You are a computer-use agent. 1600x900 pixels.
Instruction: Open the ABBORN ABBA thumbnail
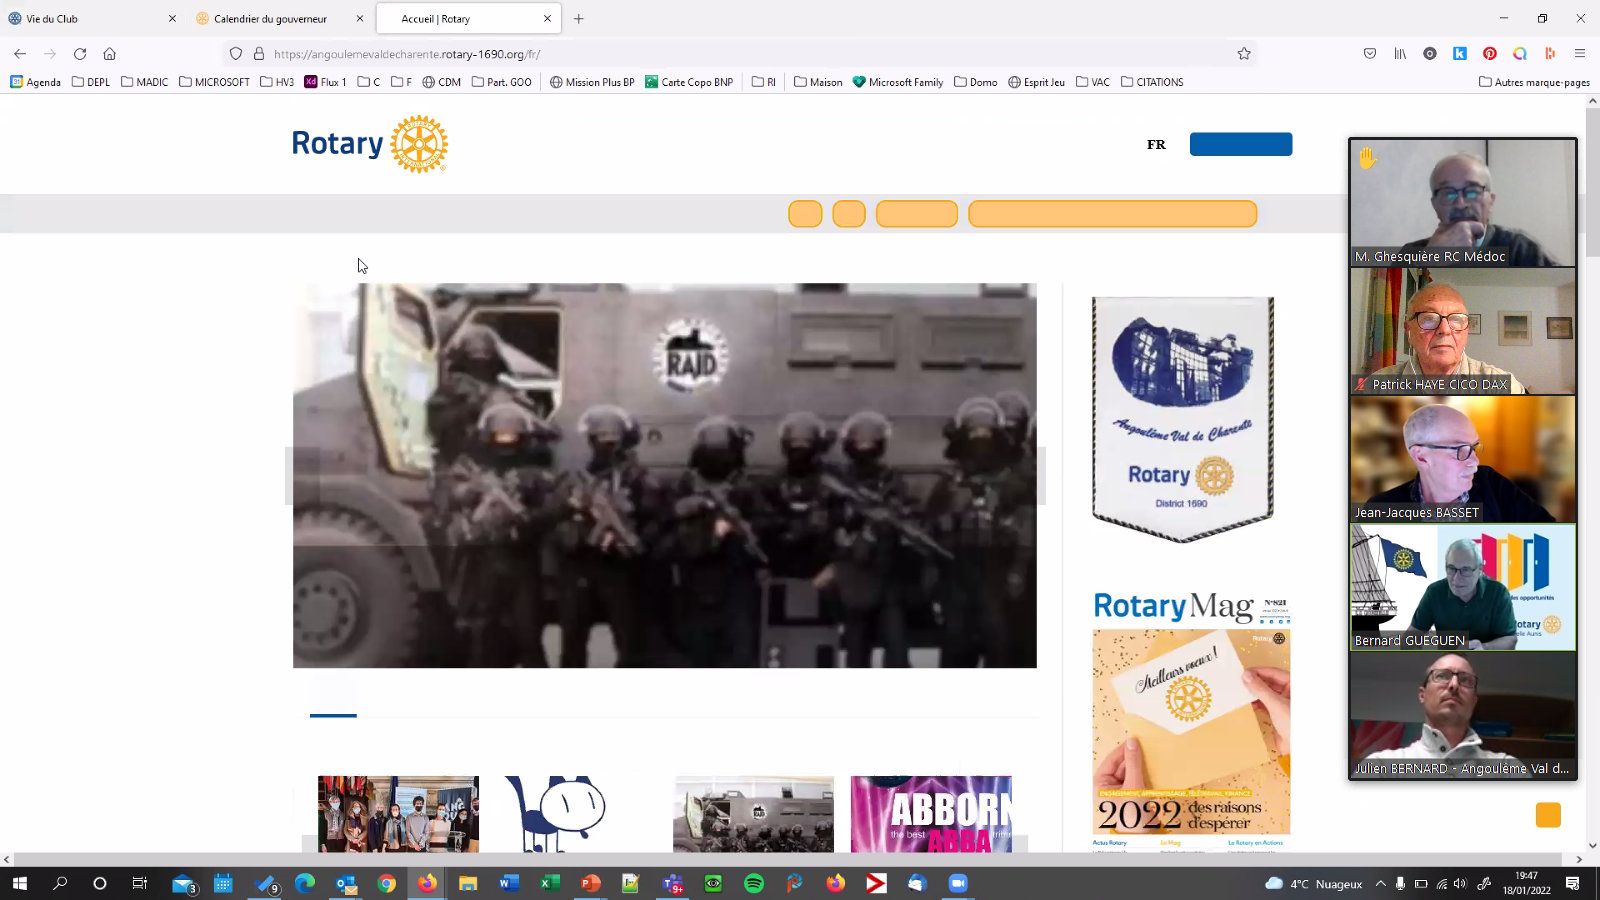coord(931,814)
